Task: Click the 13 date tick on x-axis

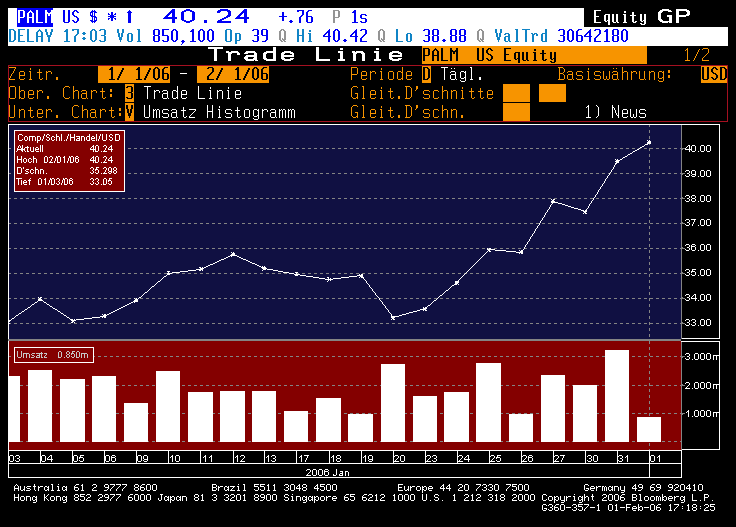Action: click(271, 458)
